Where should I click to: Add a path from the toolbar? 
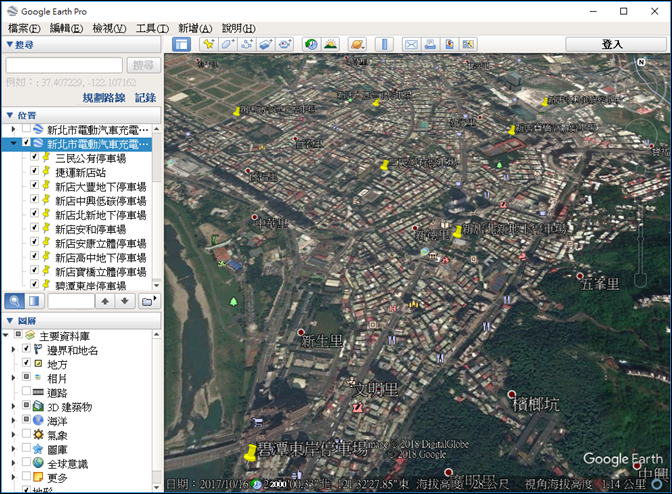point(247,44)
